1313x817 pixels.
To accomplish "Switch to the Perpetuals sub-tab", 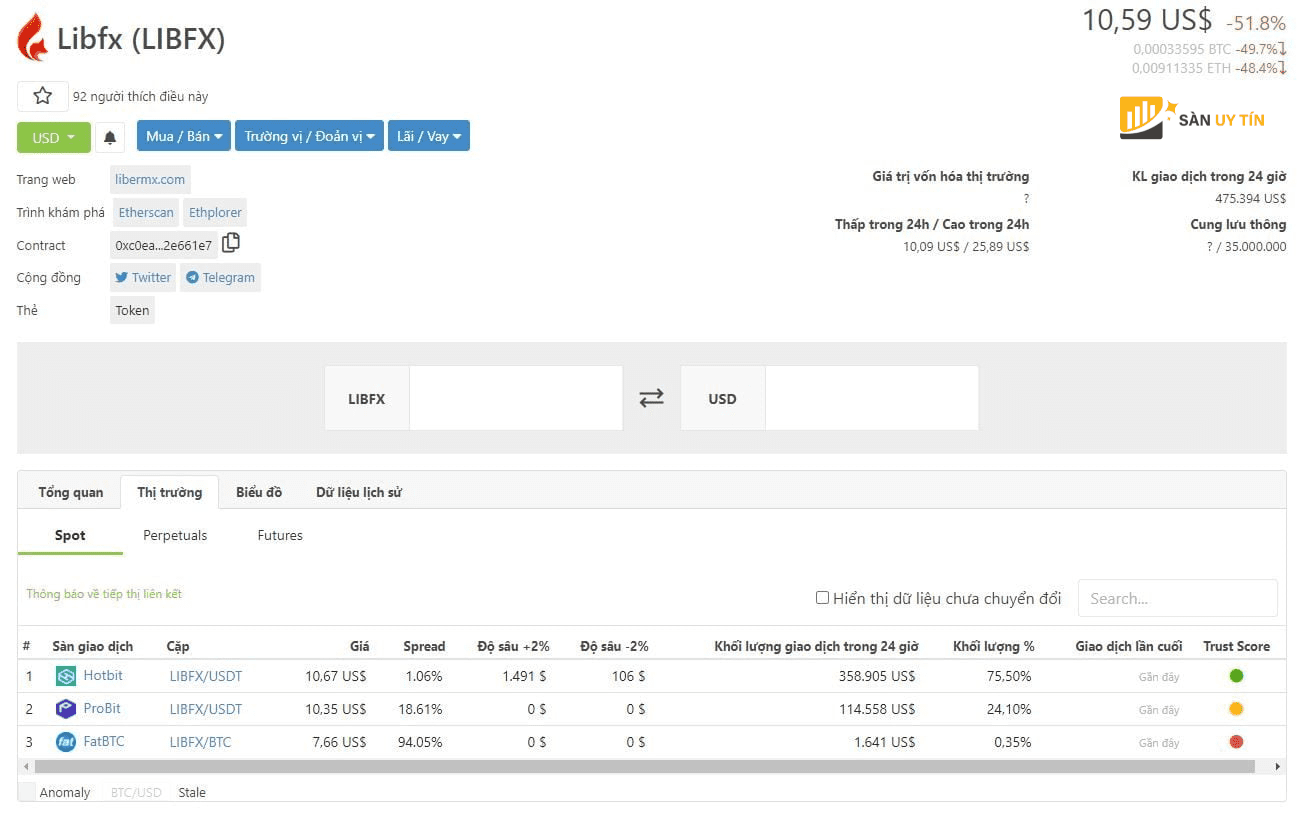I will pos(175,535).
